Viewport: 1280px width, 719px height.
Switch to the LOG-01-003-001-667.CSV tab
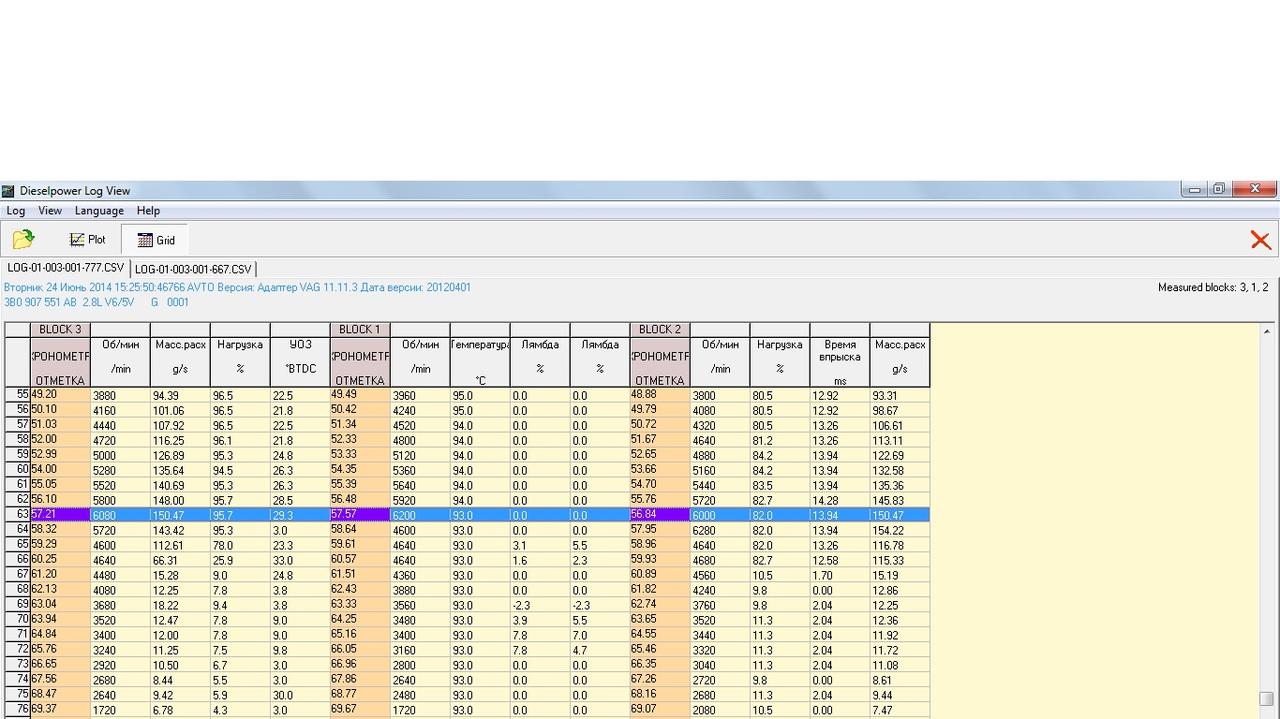click(x=193, y=269)
